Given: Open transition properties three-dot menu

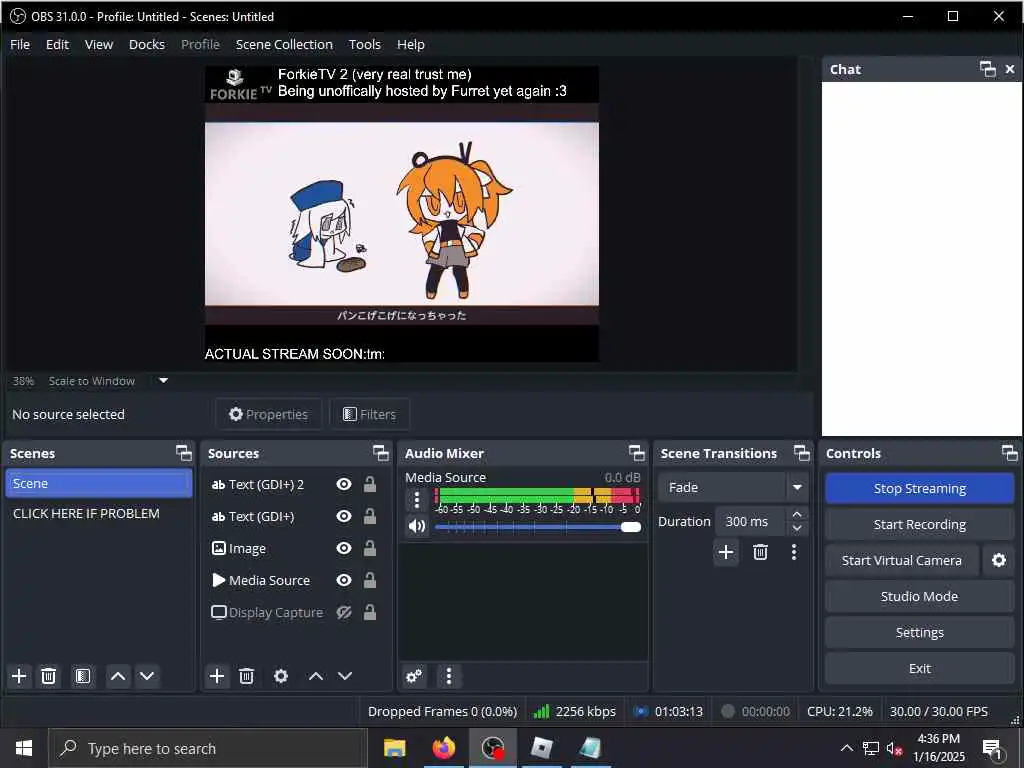Looking at the screenshot, I should click(x=794, y=552).
